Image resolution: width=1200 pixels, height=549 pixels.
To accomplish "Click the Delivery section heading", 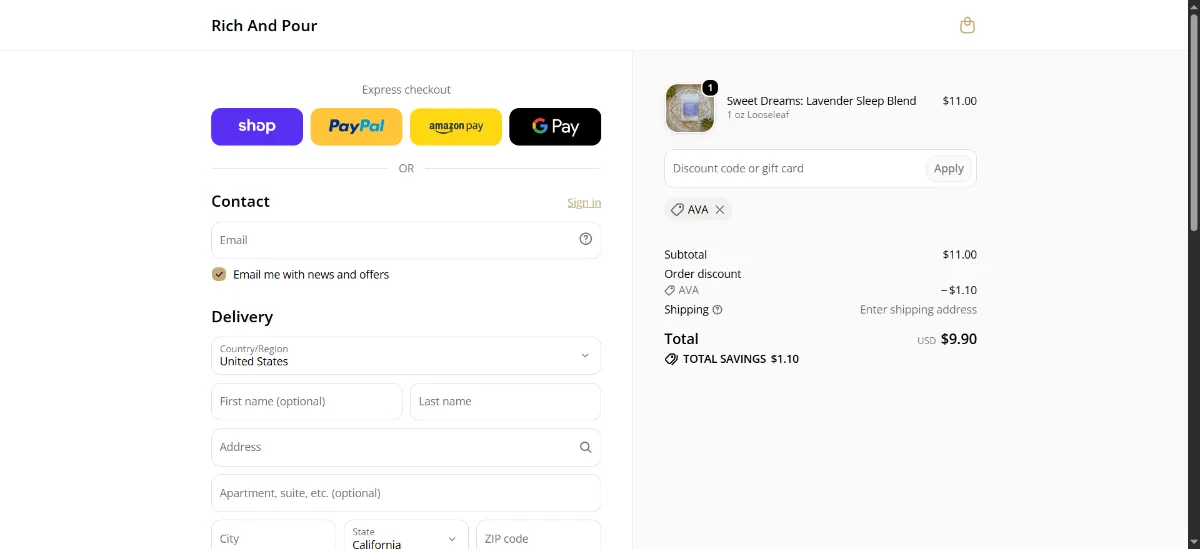I will pyautogui.click(x=242, y=317).
